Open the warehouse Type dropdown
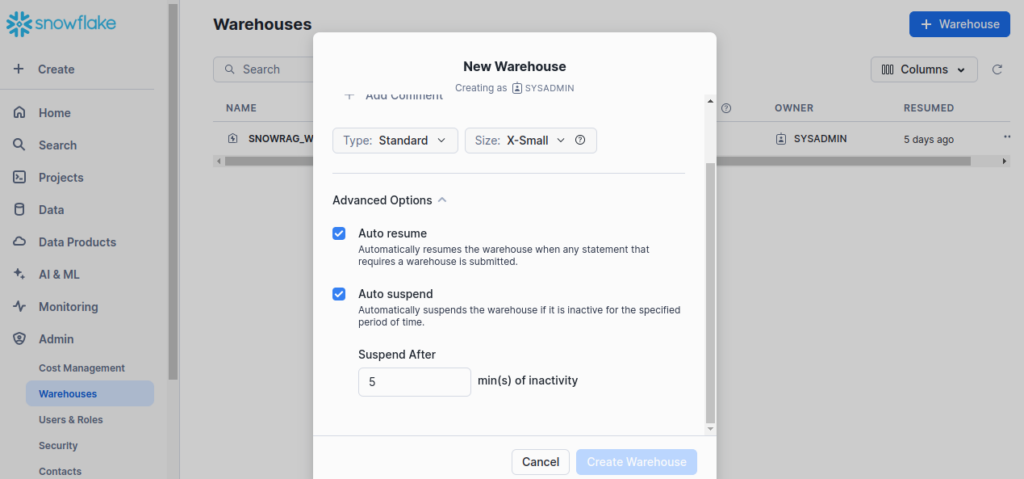 [x=395, y=140]
